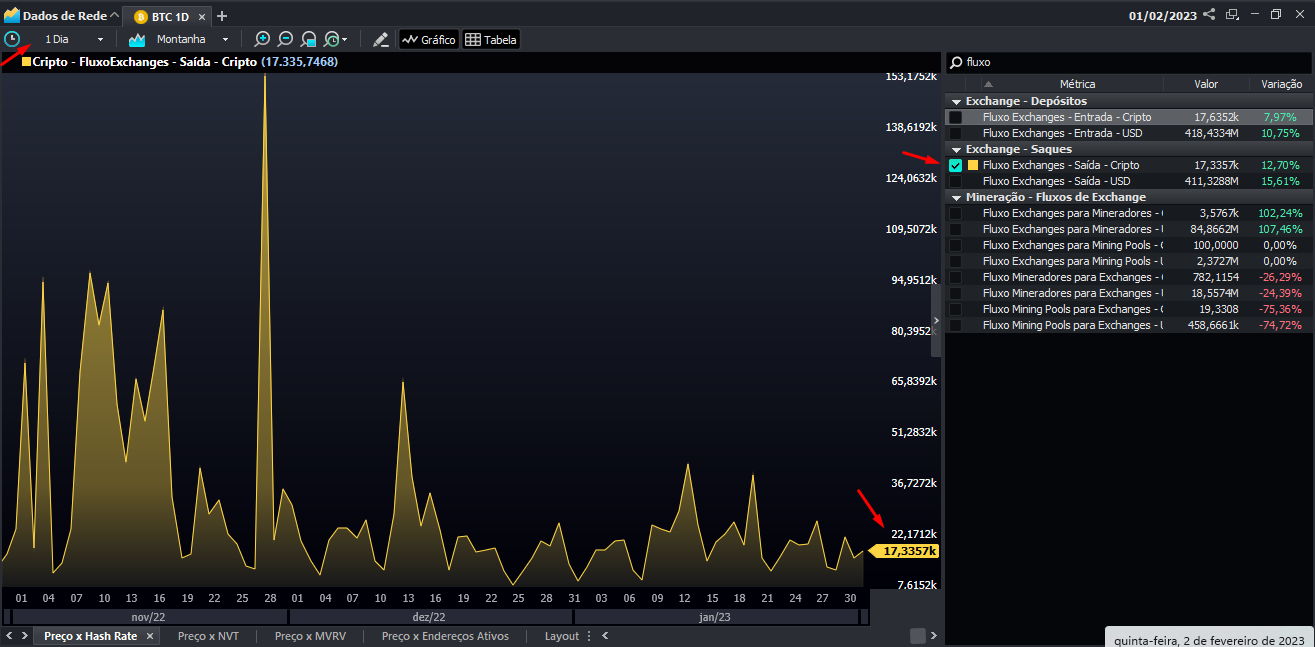Click the clock icon beside the timeframe selector
1315x647 pixels.
pos(14,38)
